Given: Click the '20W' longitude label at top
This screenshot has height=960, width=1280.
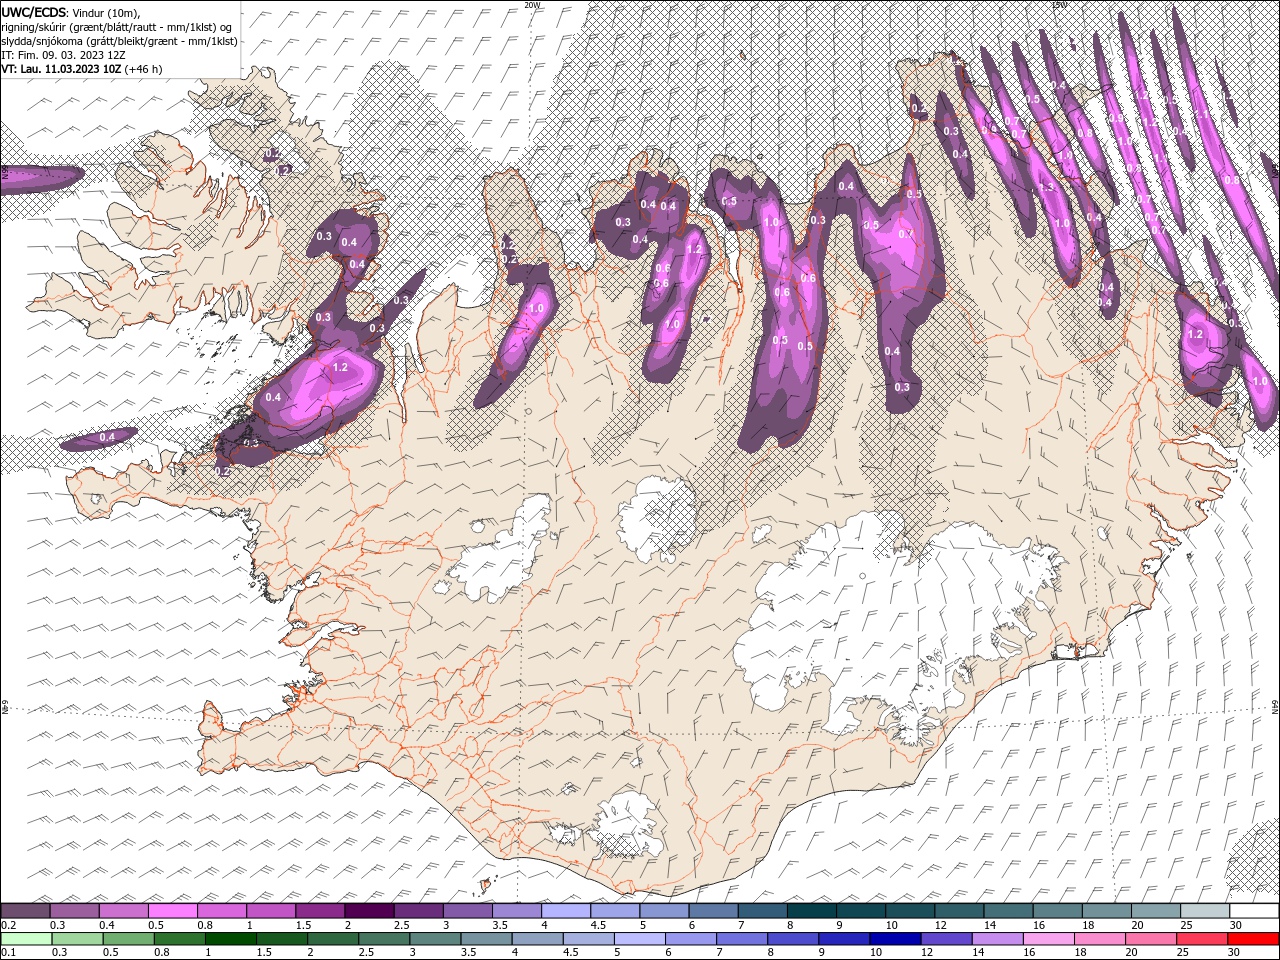Looking at the screenshot, I should click(x=532, y=4).
